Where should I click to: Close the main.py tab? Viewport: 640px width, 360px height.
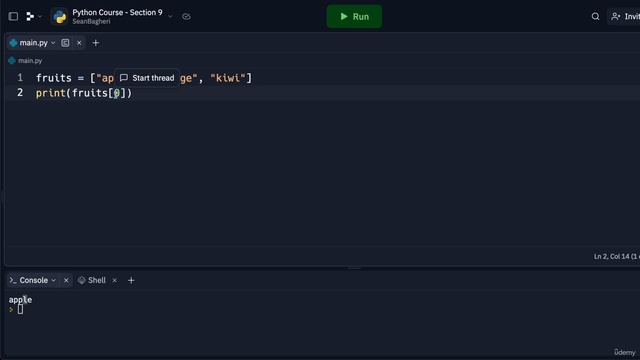(79, 43)
